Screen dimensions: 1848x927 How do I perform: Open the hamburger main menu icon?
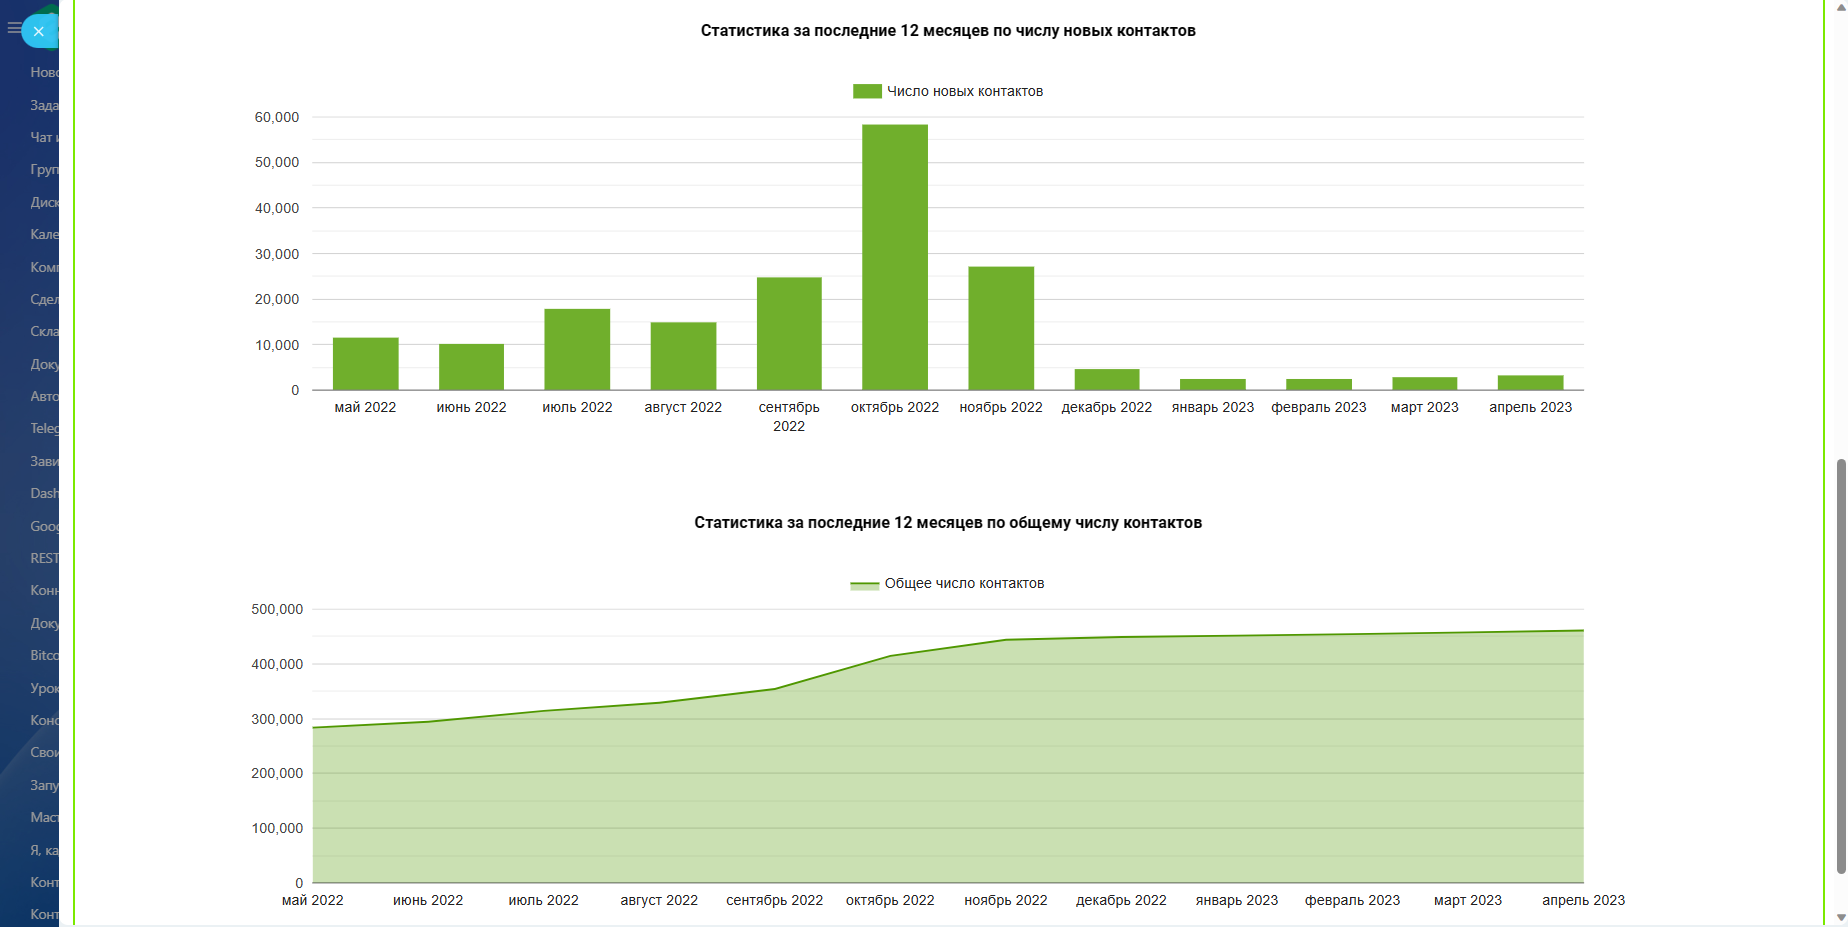[x=14, y=28]
